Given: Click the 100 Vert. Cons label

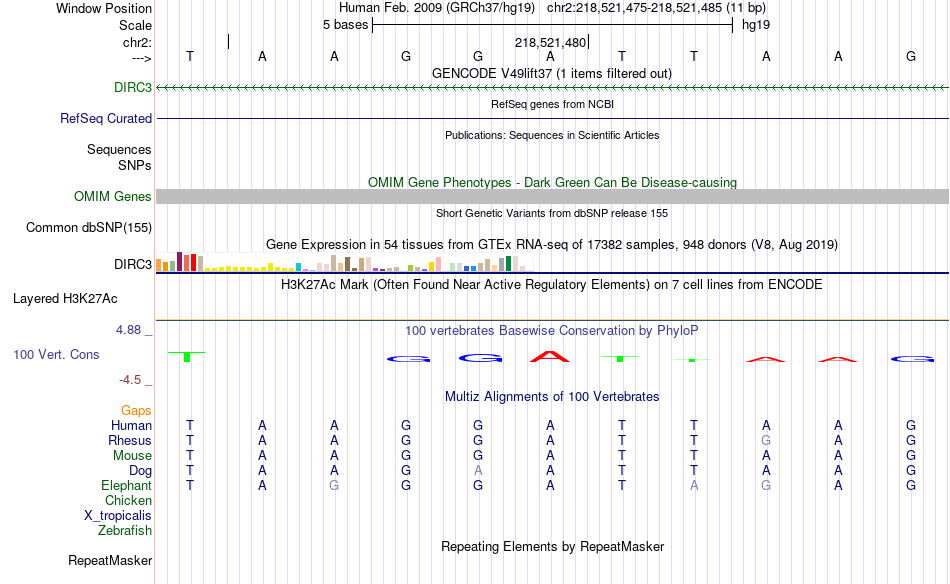Looking at the screenshot, I should pyautogui.click(x=56, y=354).
